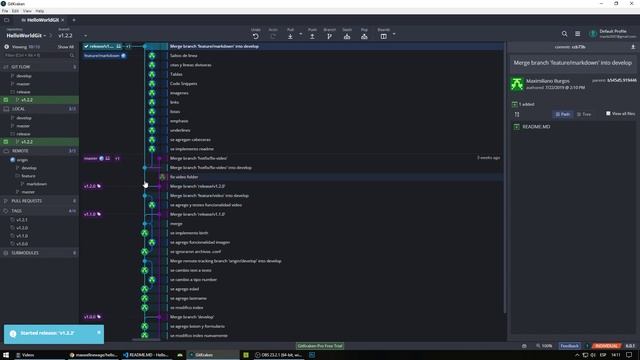Select commit 'Code Snippets'
This screenshot has height=360, width=640.
coord(183,84)
